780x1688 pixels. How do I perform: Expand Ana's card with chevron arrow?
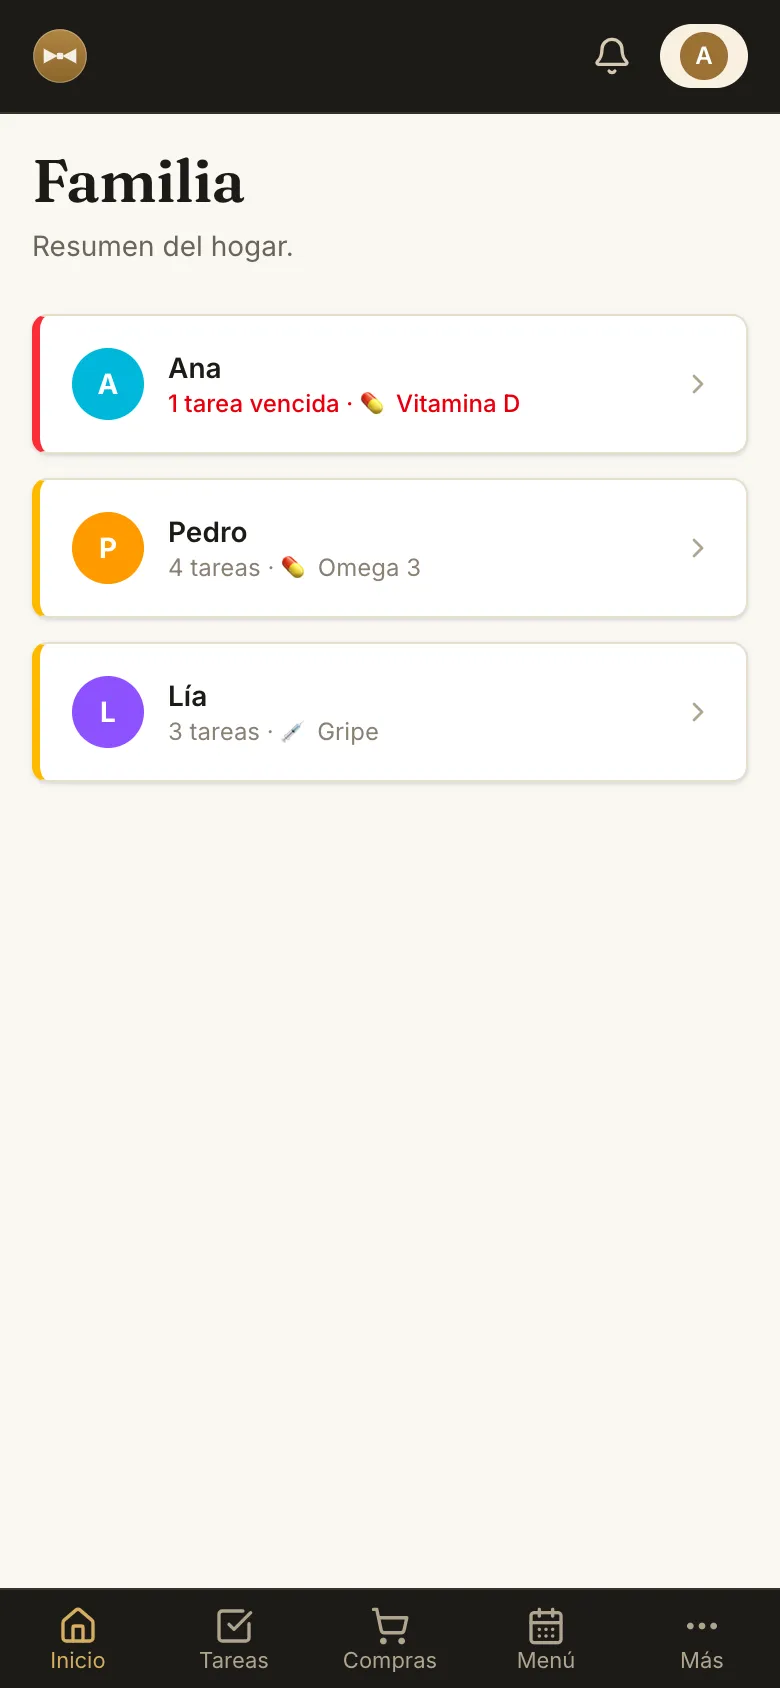[698, 384]
